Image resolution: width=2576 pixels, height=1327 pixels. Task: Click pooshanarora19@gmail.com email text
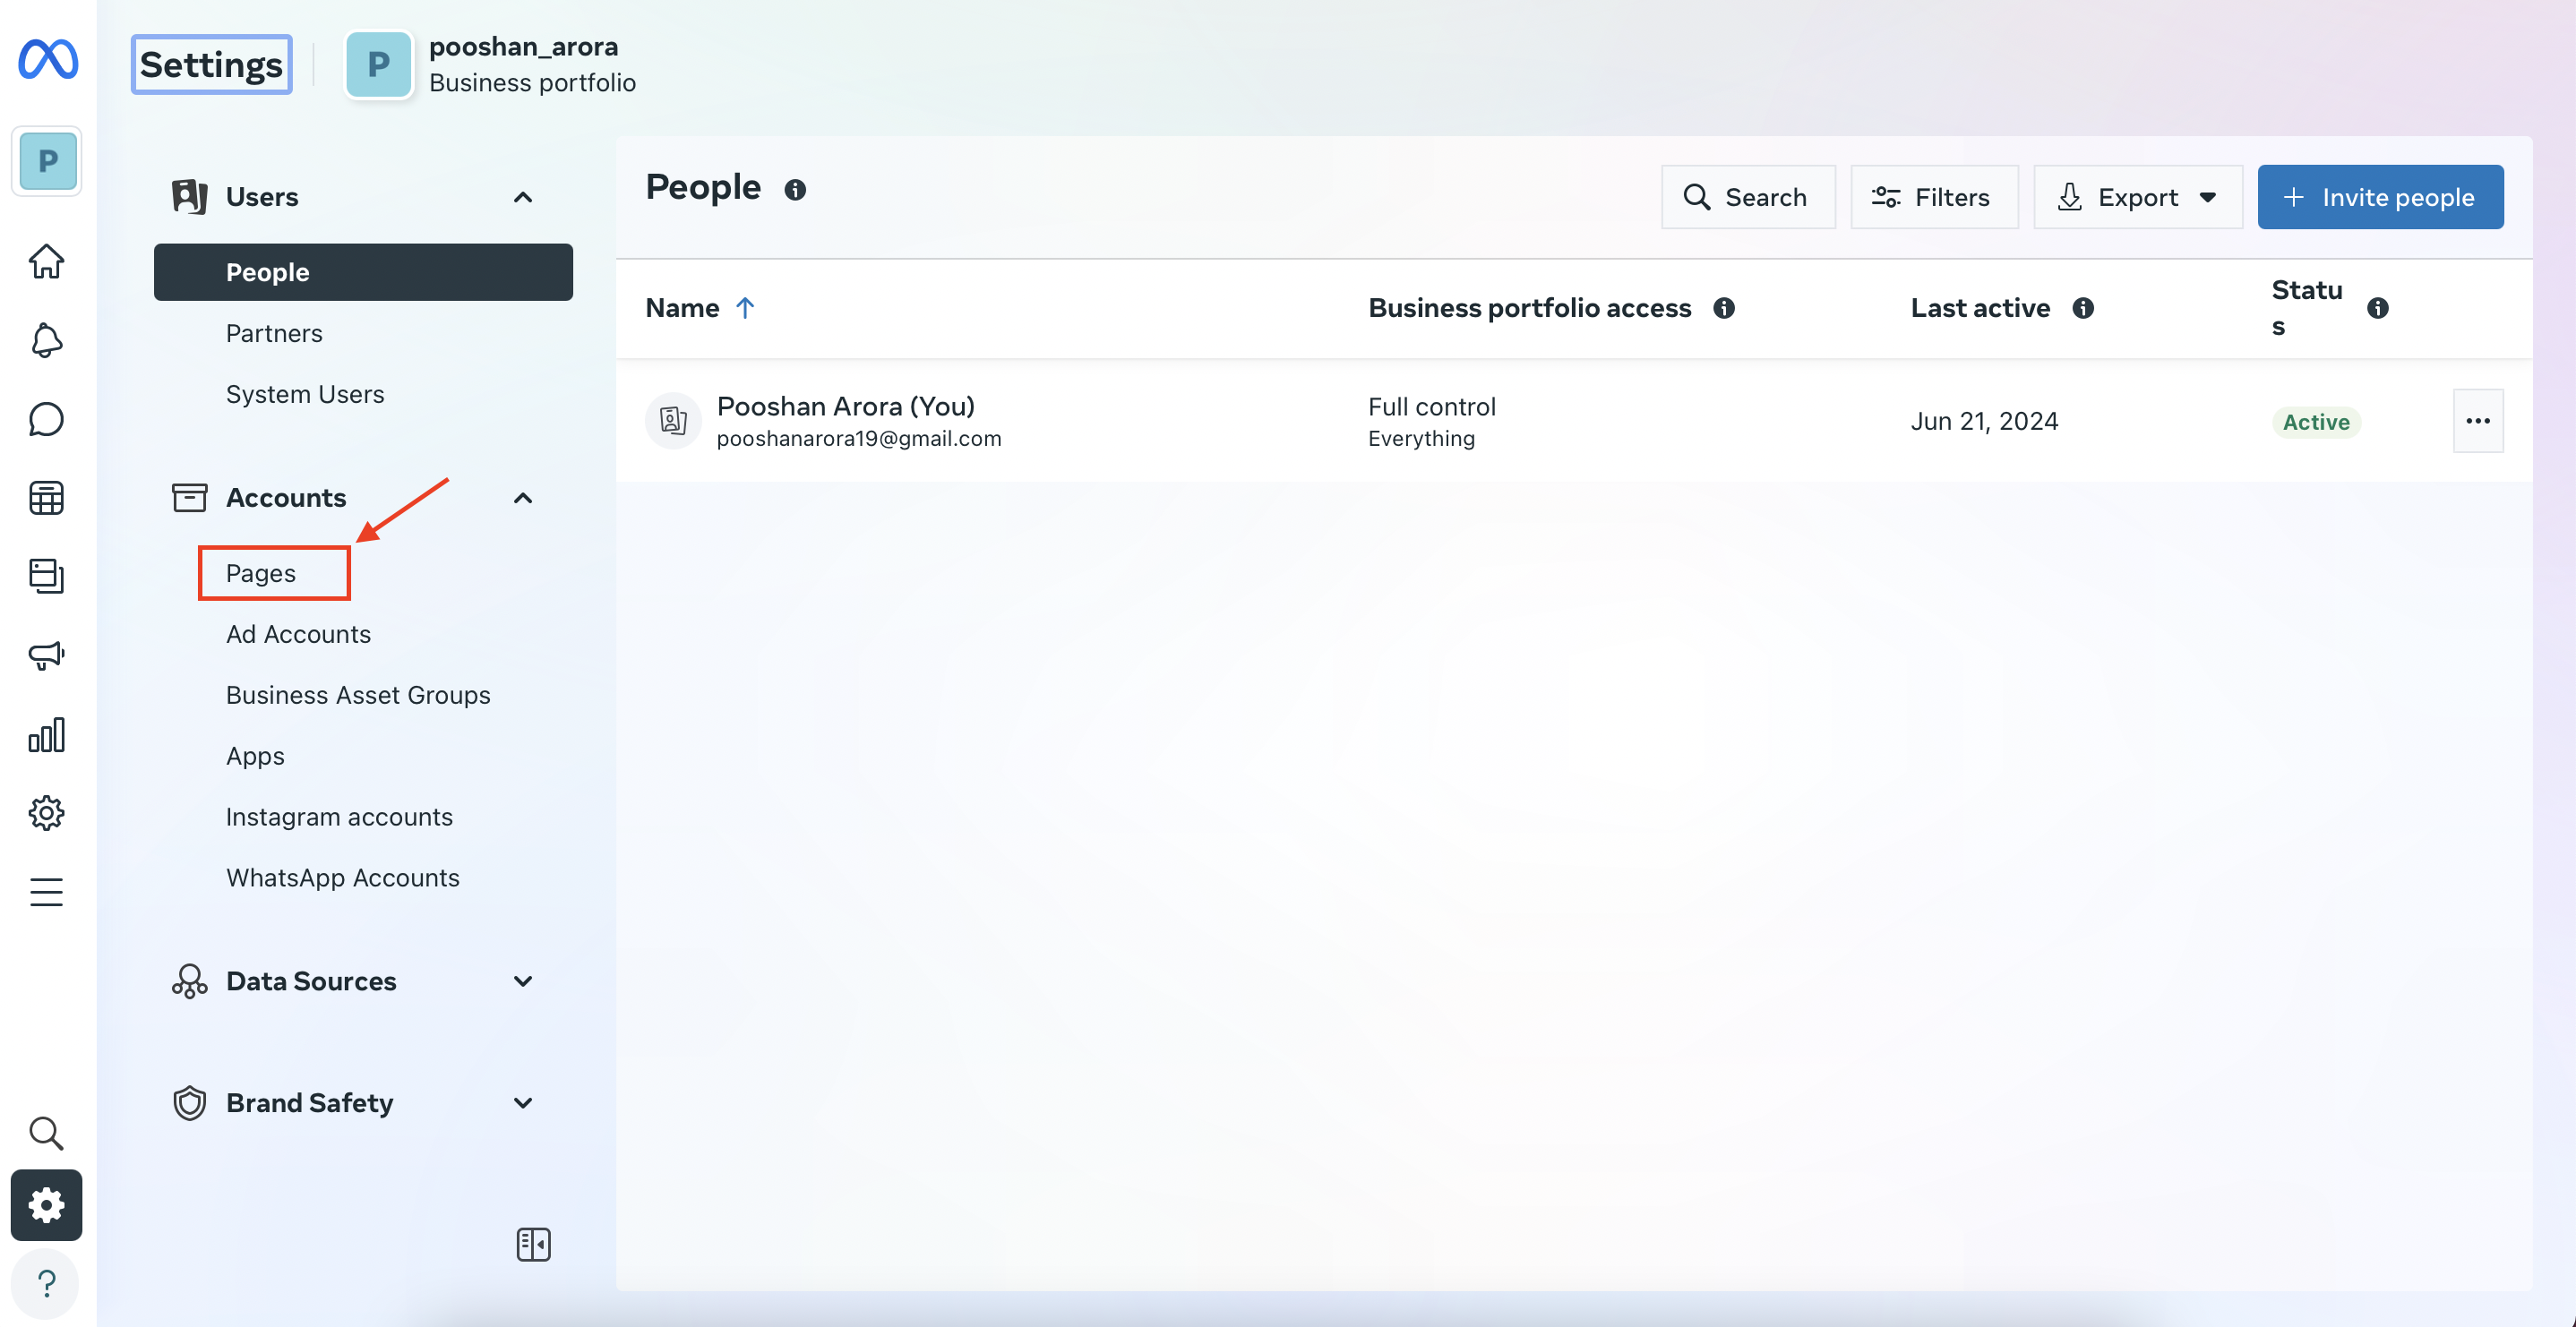pyautogui.click(x=858, y=439)
